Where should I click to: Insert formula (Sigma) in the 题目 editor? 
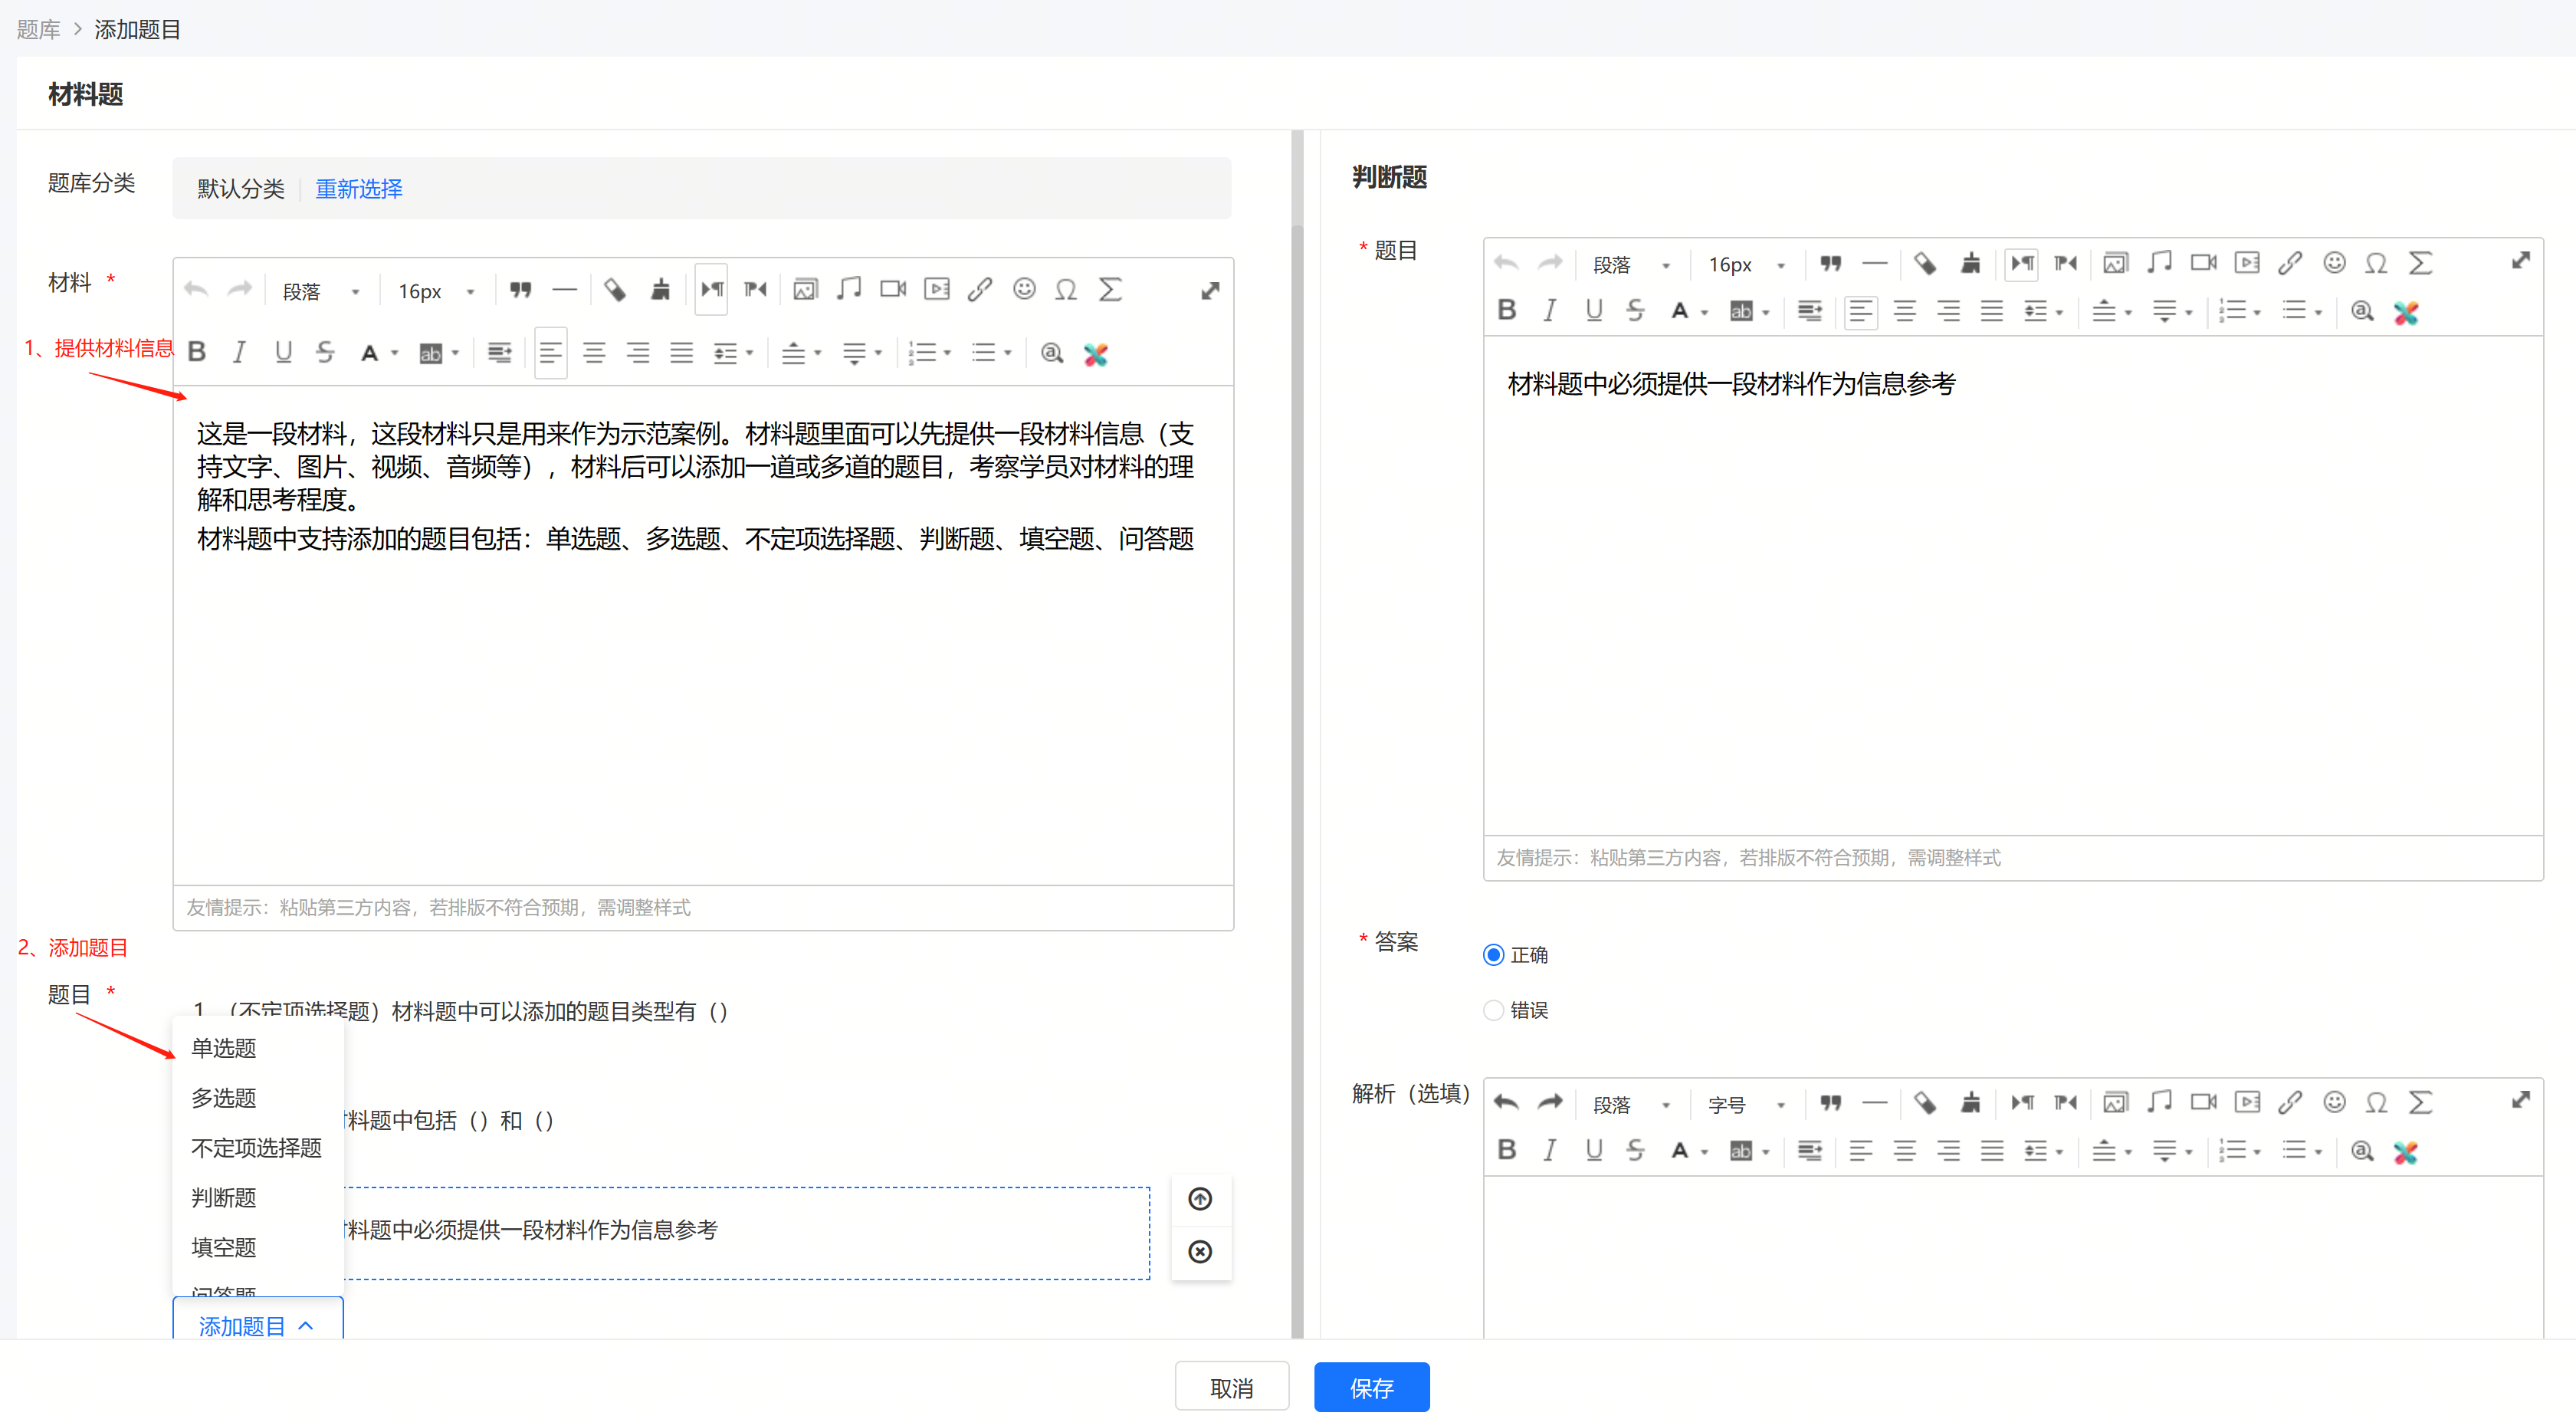pos(2420,263)
